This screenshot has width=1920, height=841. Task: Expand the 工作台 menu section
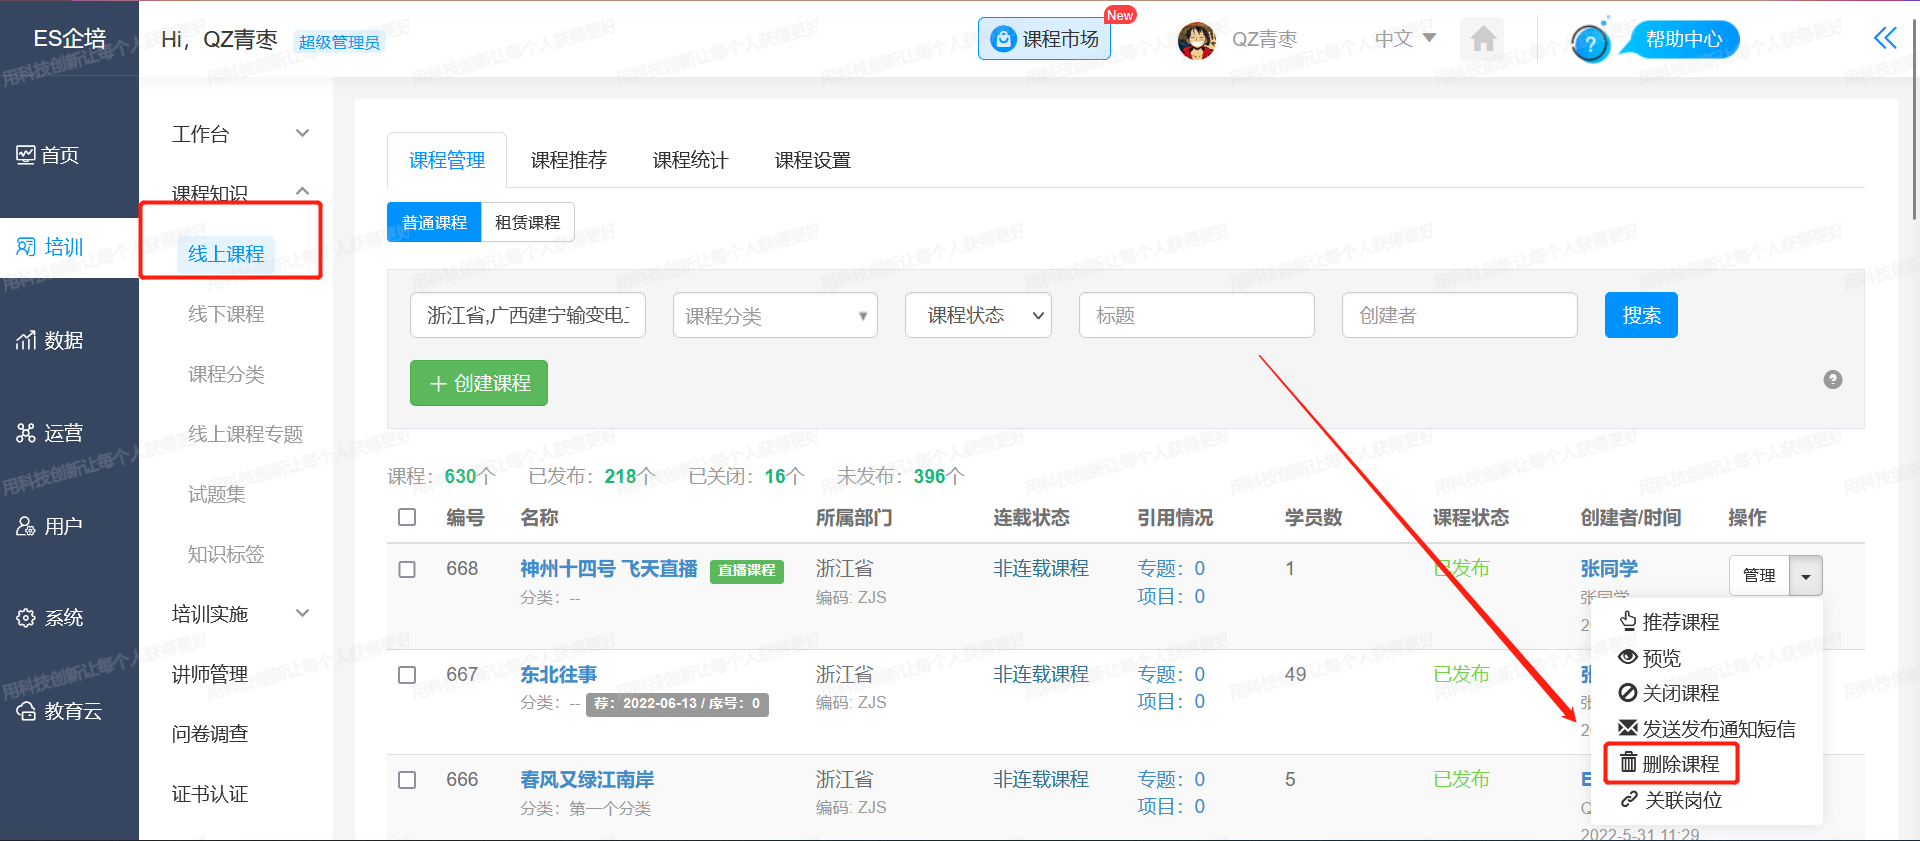click(x=240, y=134)
